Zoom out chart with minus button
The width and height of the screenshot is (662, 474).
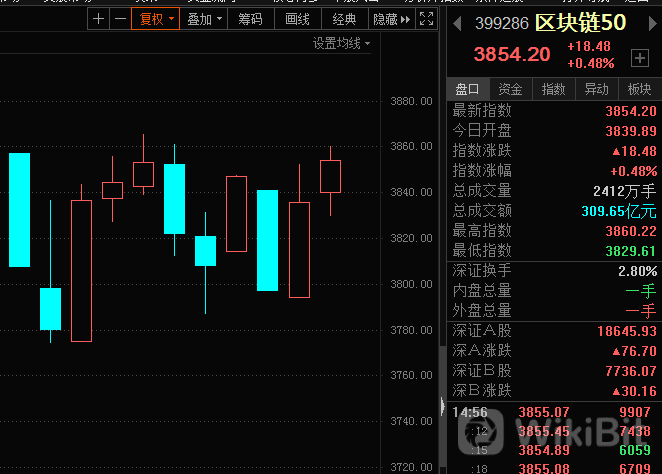pos(120,19)
